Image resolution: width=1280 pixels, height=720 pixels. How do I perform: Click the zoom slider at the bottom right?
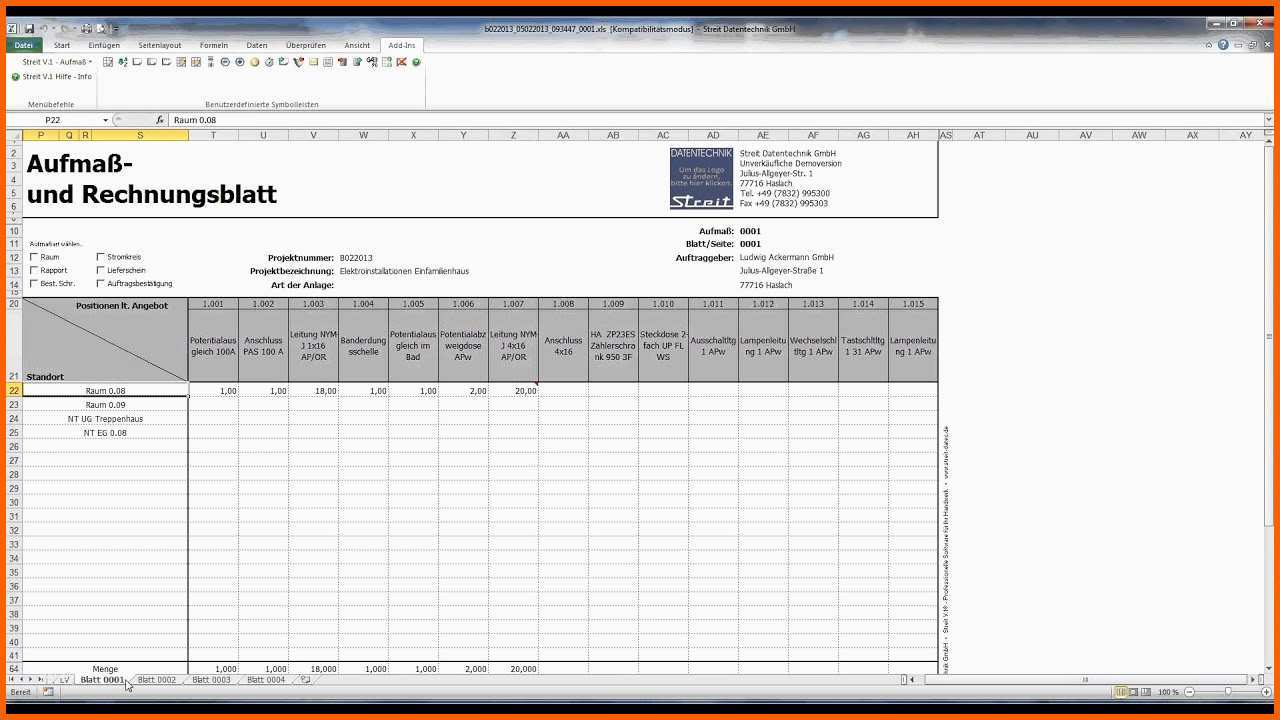(1228, 692)
